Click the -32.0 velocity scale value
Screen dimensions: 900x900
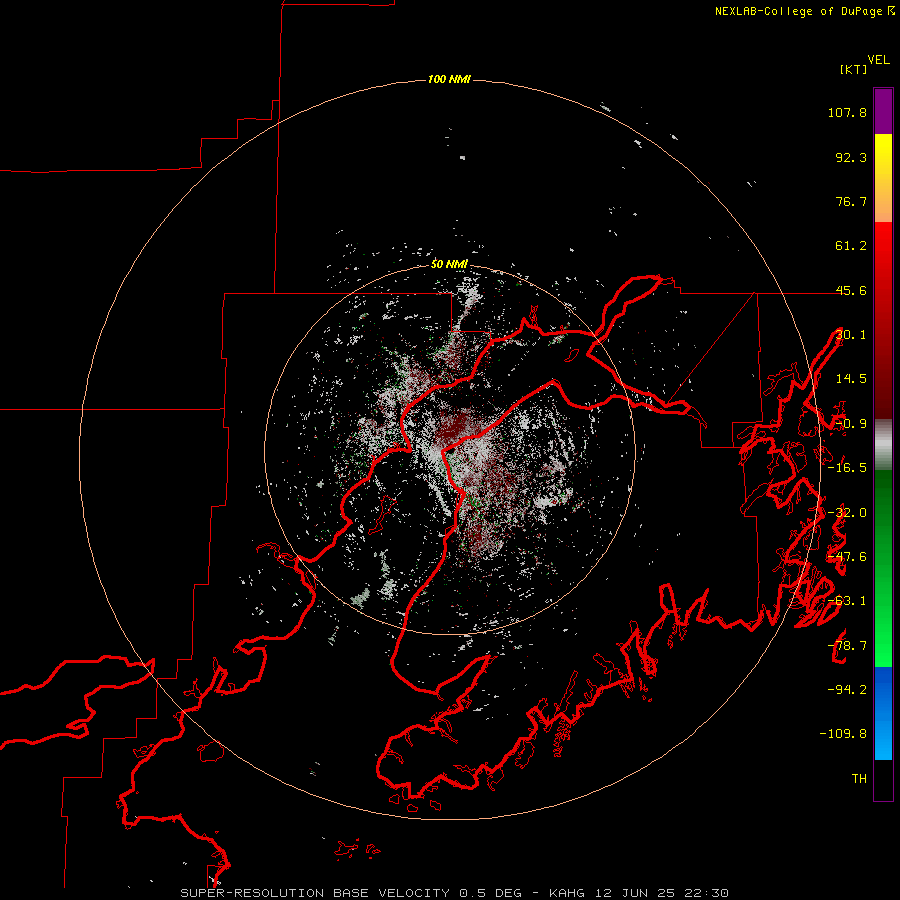(847, 513)
